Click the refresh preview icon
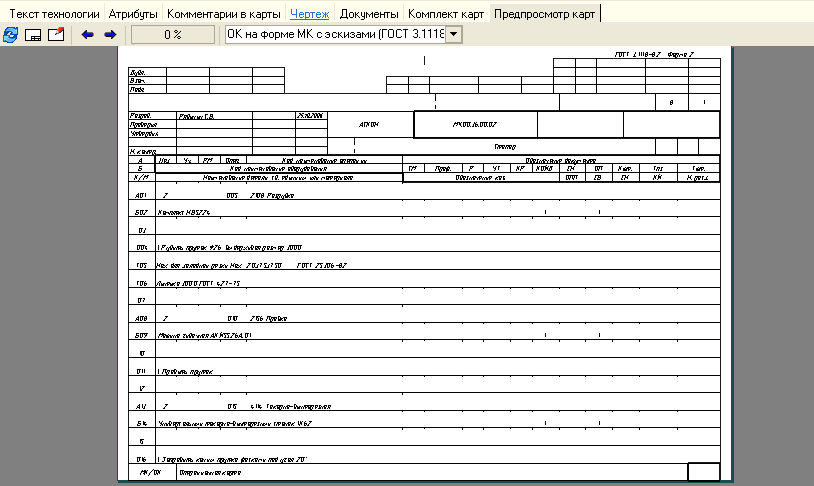 pyautogui.click(x=10, y=35)
